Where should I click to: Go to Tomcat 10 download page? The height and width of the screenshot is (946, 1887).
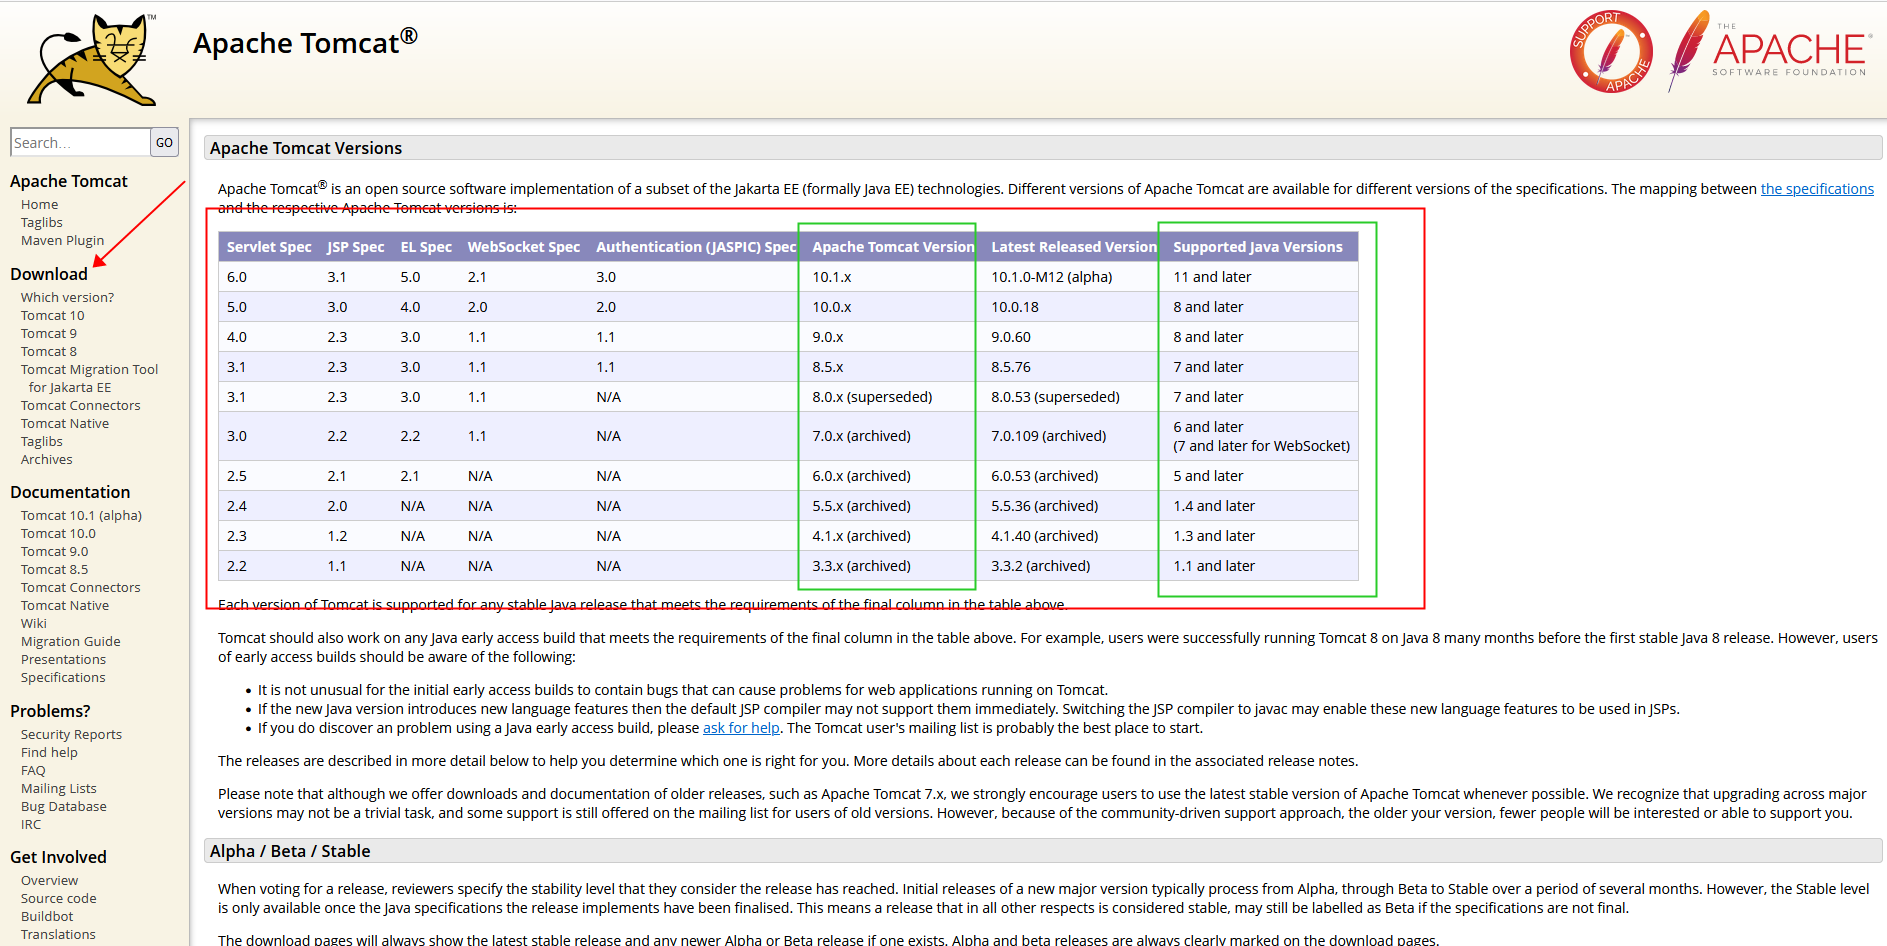click(53, 315)
